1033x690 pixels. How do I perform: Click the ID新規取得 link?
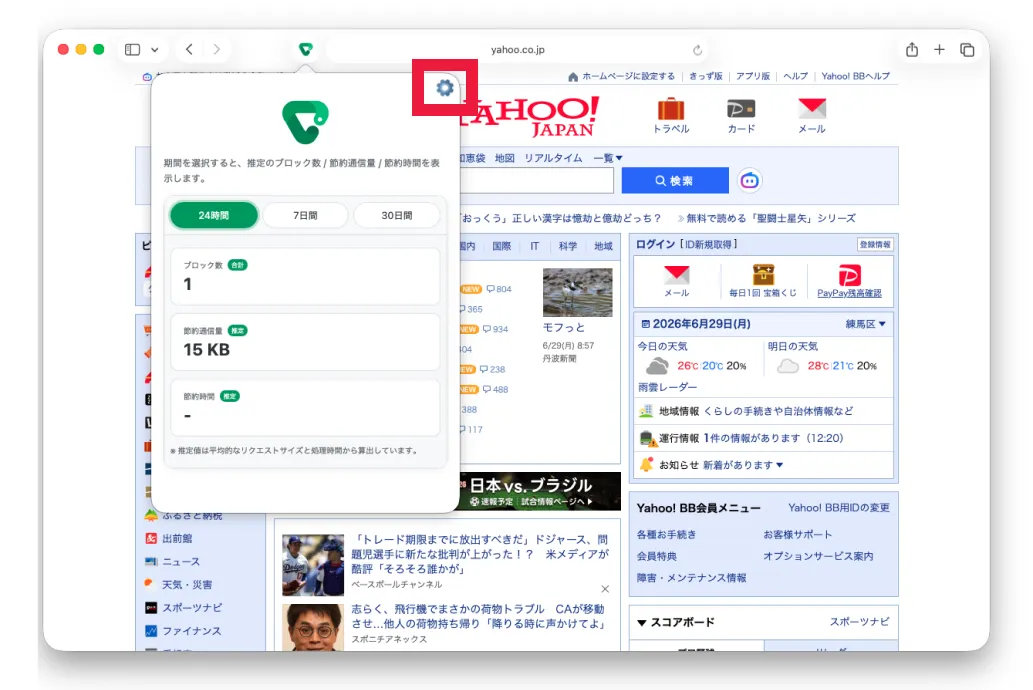point(708,244)
